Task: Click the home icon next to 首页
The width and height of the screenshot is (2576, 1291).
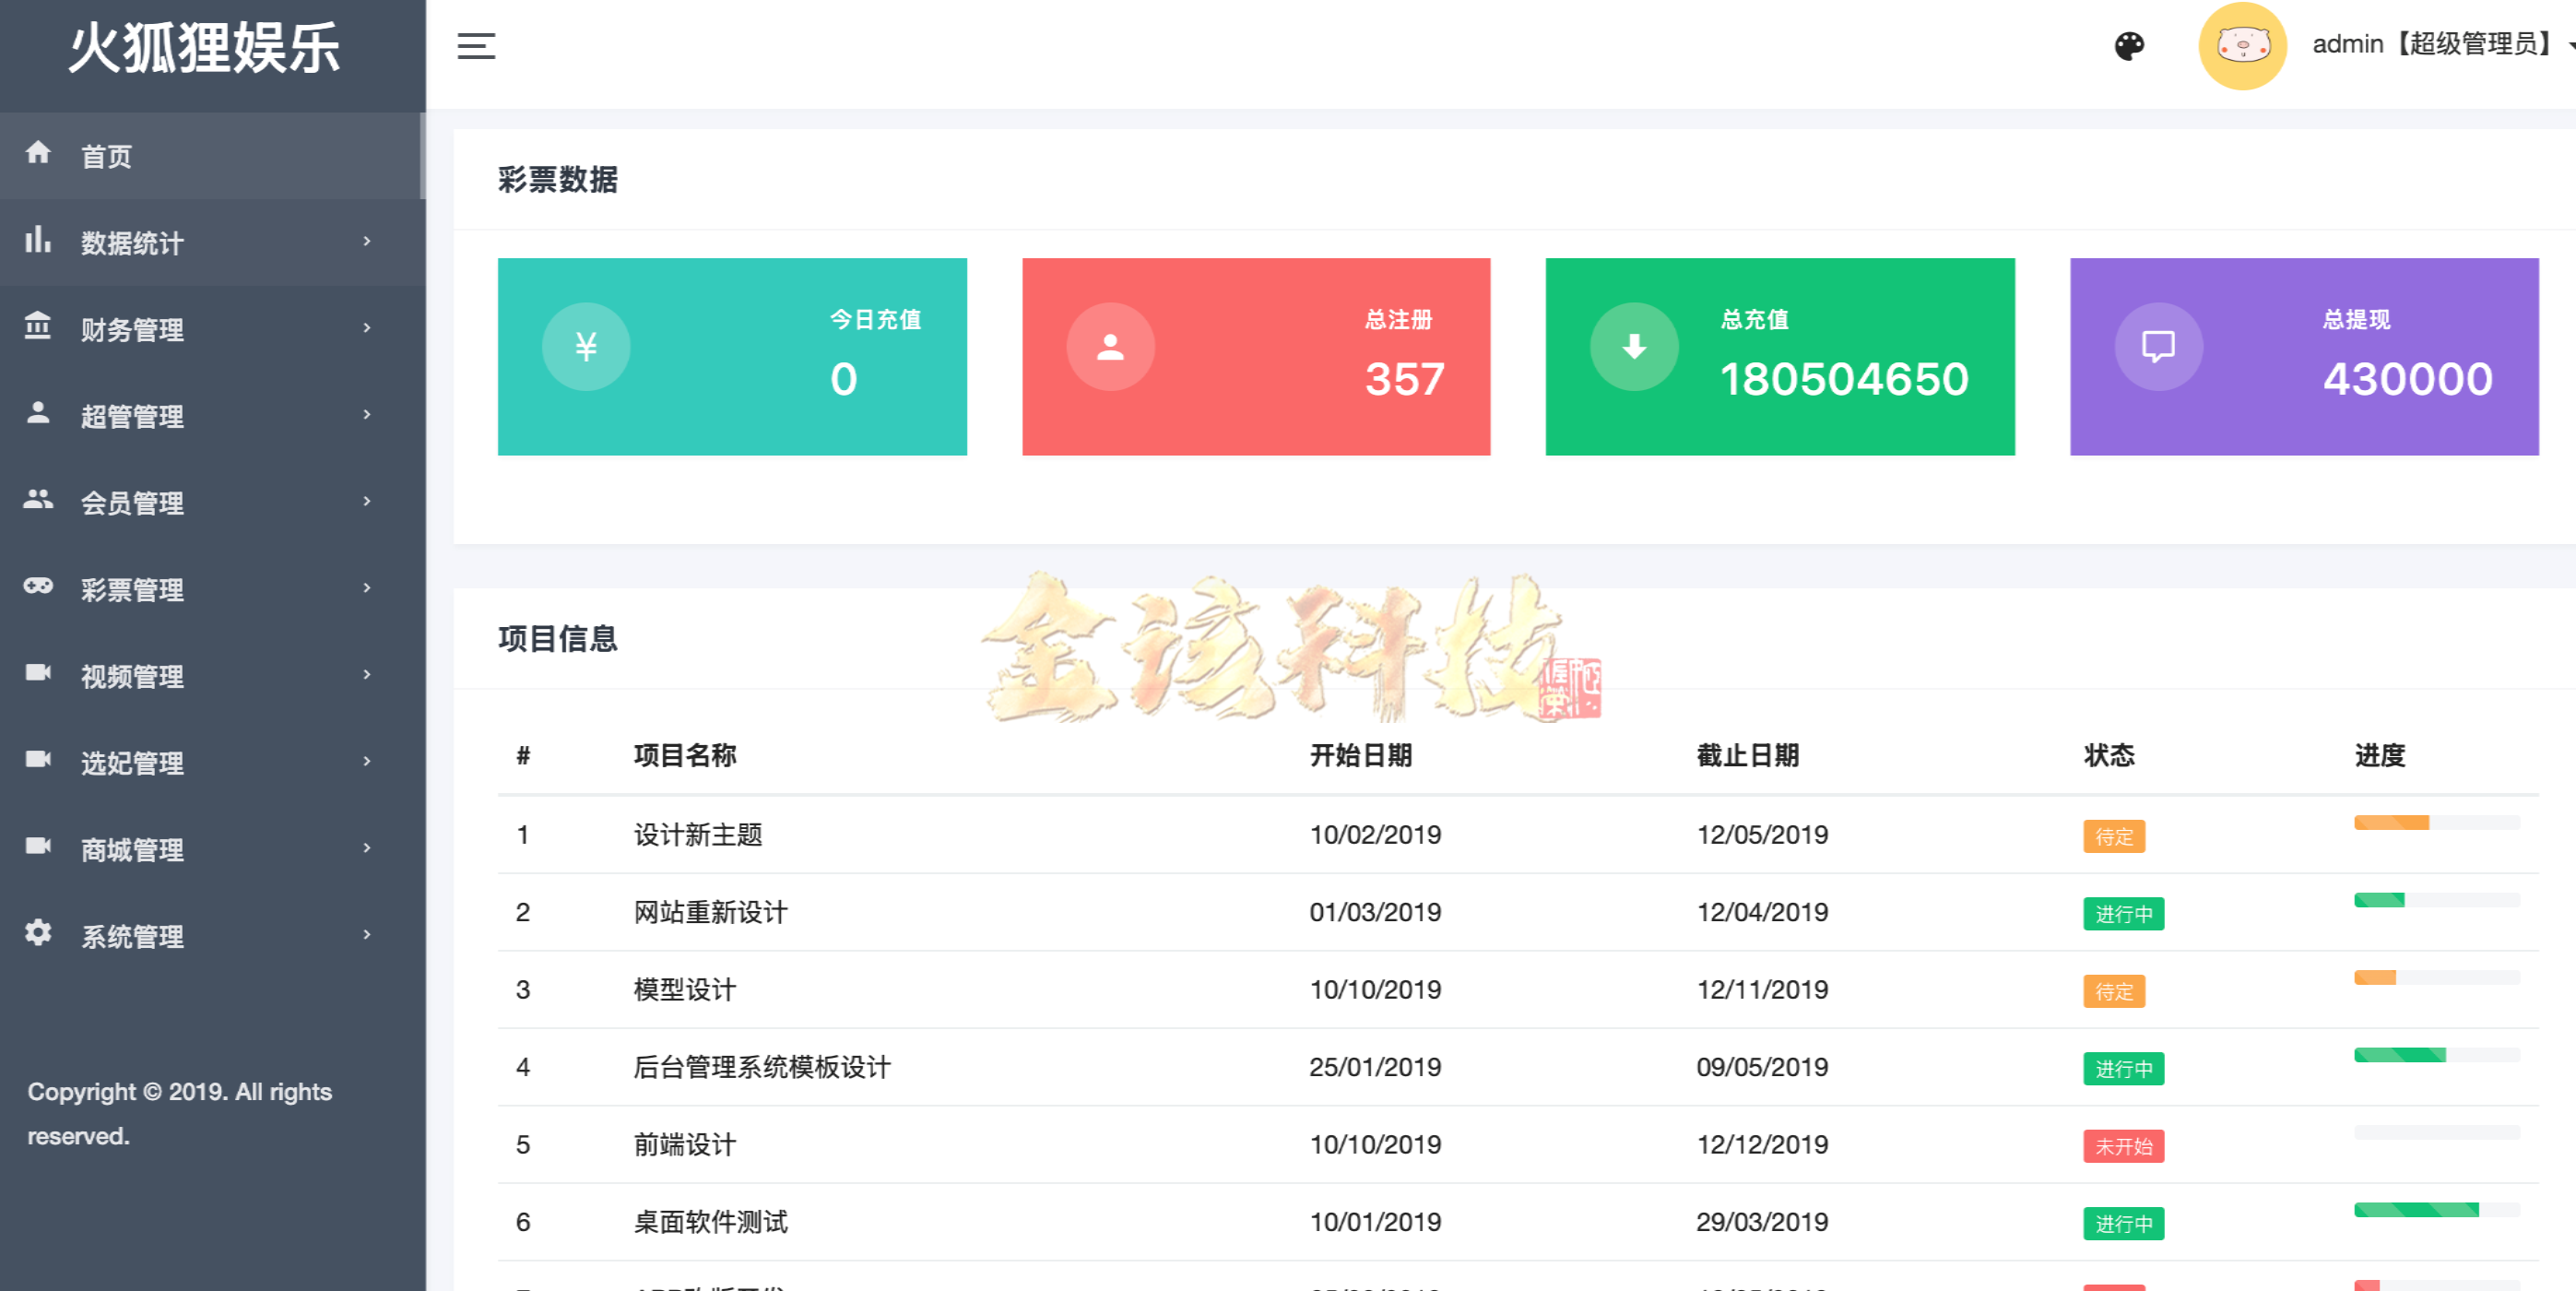Action: tap(38, 153)
